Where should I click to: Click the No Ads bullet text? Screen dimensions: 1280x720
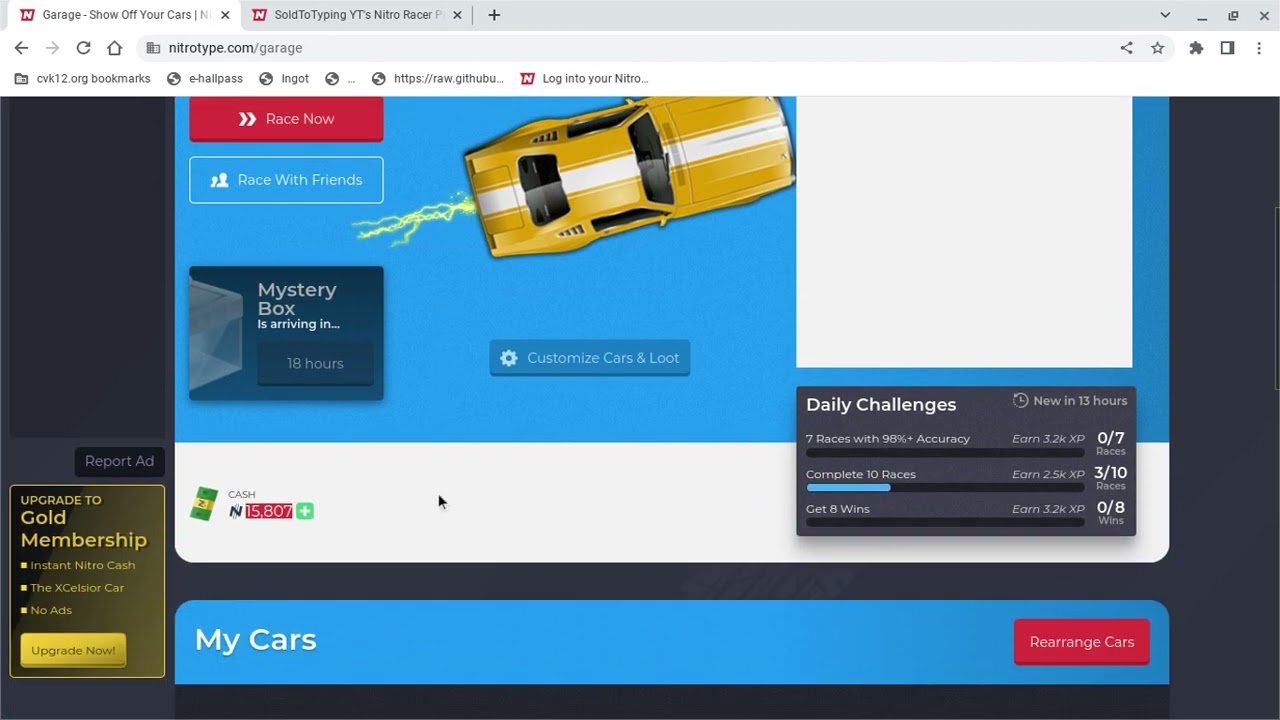[x=51, y=610]
